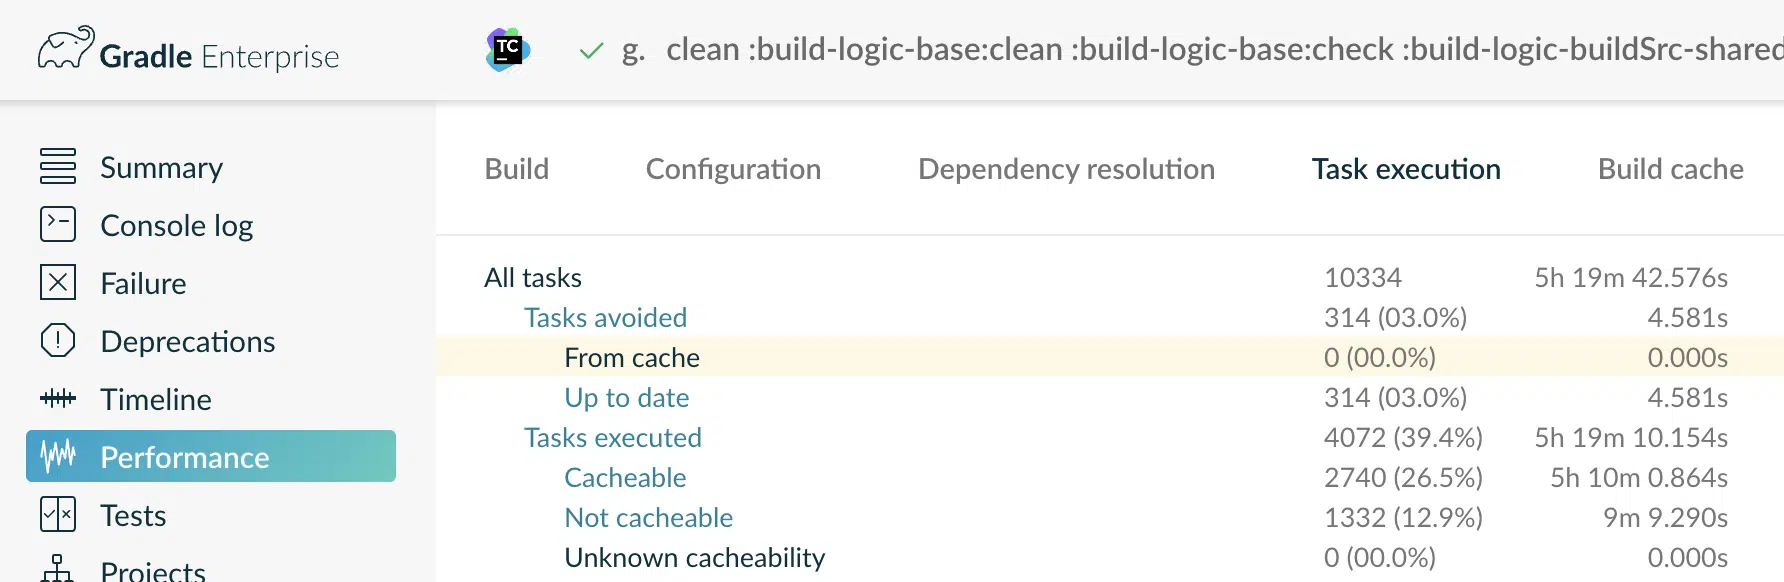Viewport: 1784px width, 582px height.
Task: Open the Not cacheable tasks link
Action: (x=648, y=518)
